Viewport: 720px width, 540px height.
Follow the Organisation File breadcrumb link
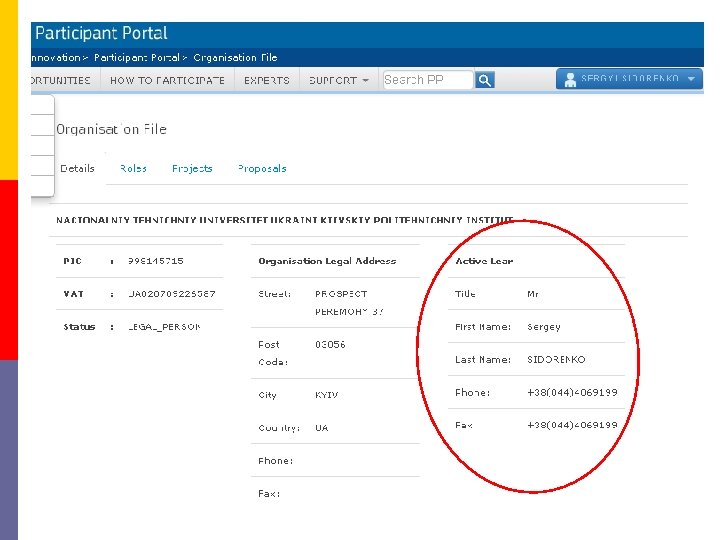(x=235, y=58)
